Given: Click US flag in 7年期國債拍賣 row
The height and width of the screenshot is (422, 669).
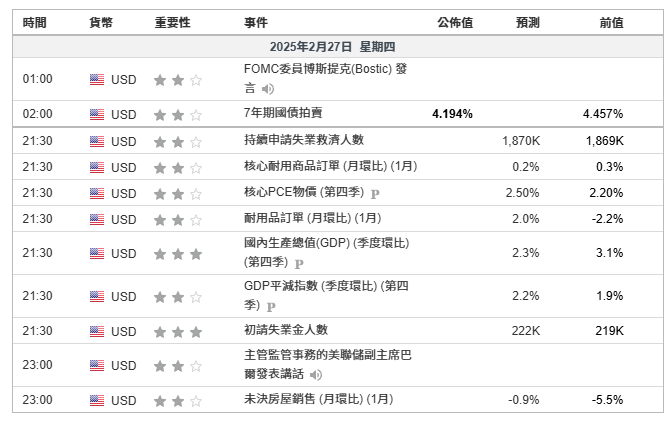Looking at the screenshot, I should point(97,114).
